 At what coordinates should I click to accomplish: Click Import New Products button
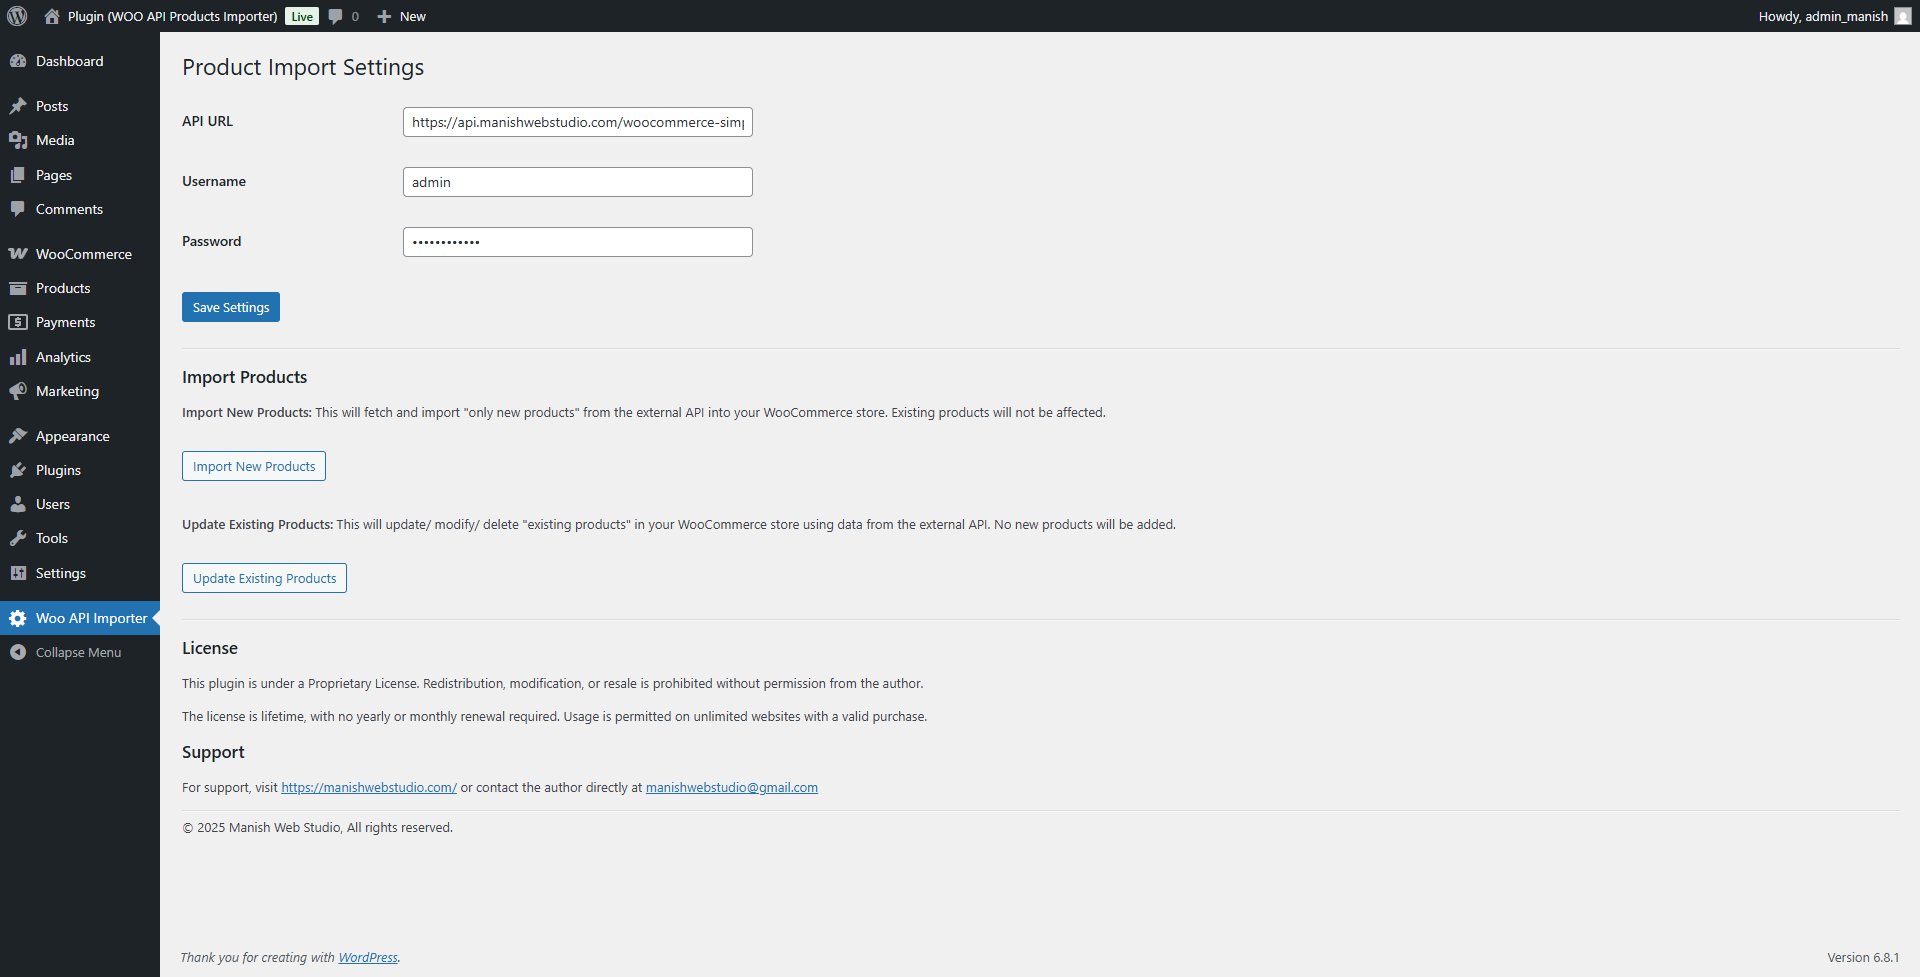pos(254,466)
